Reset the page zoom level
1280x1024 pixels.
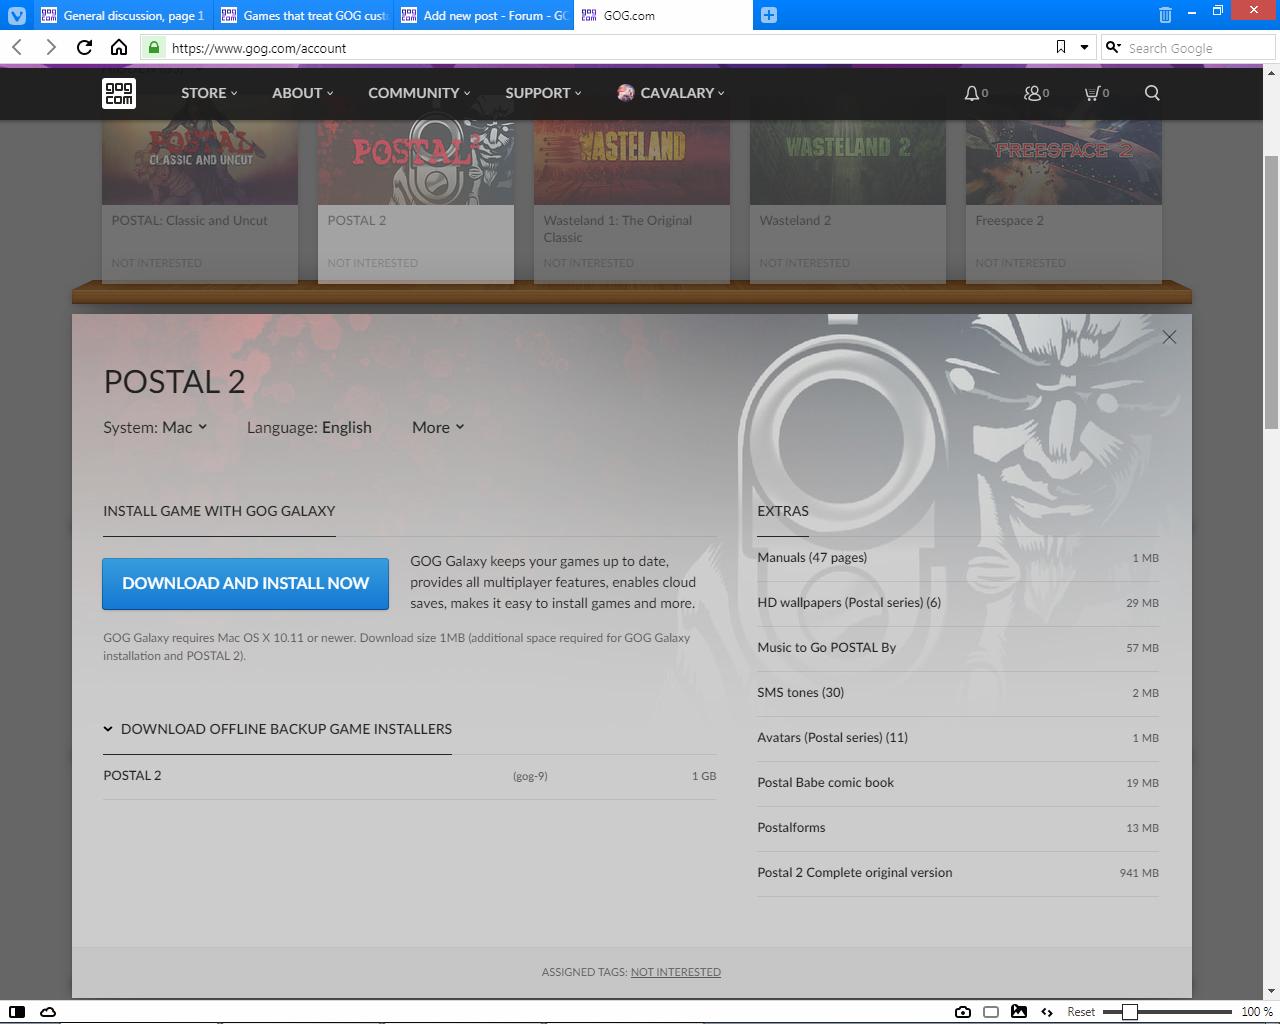pyautogui.click(x=1081, y=1012)
